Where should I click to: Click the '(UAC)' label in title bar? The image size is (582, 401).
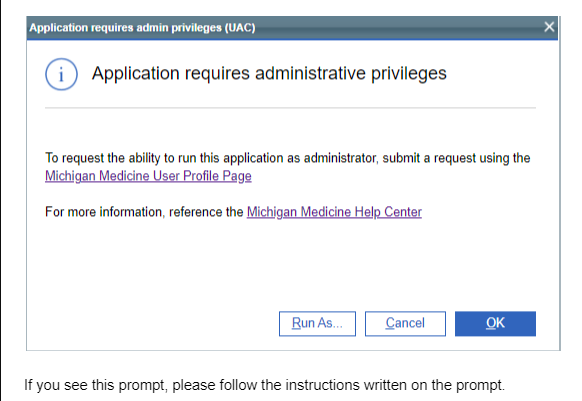pos(240,28)
